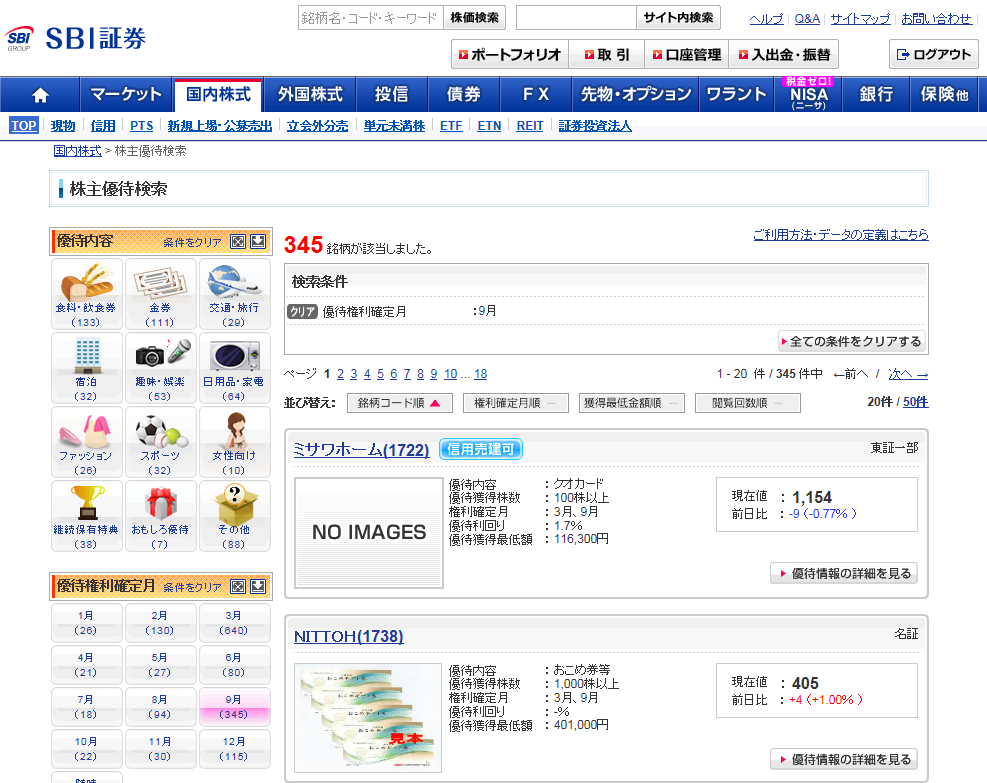987x783 pixels.
Task: Select the 女性向け category icon
Action: click(234, 442)
